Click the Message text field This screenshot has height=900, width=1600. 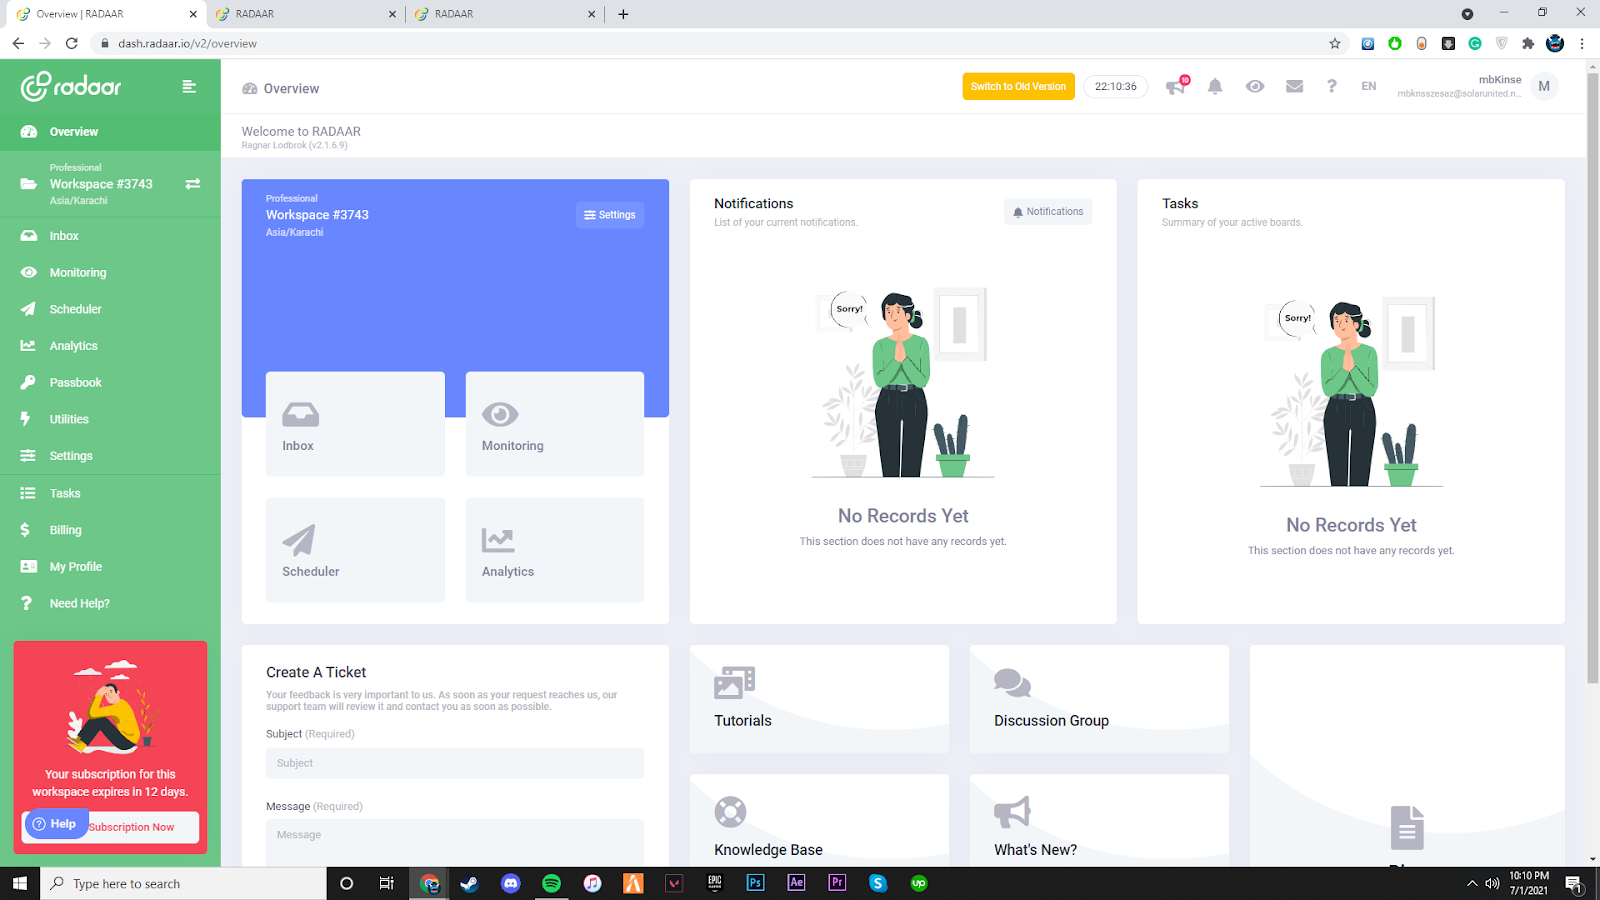point(455,842)
